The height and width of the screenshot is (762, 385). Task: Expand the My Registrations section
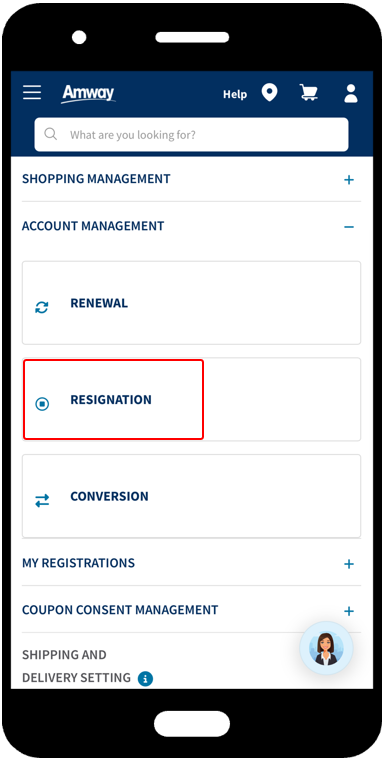click(349, 564)
